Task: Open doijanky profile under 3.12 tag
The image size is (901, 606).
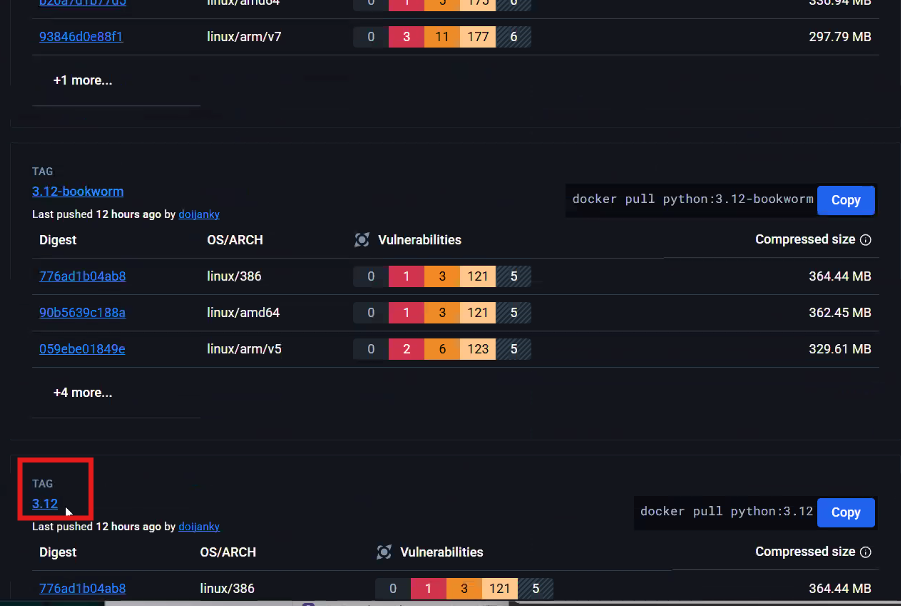Action: (199, 526)
